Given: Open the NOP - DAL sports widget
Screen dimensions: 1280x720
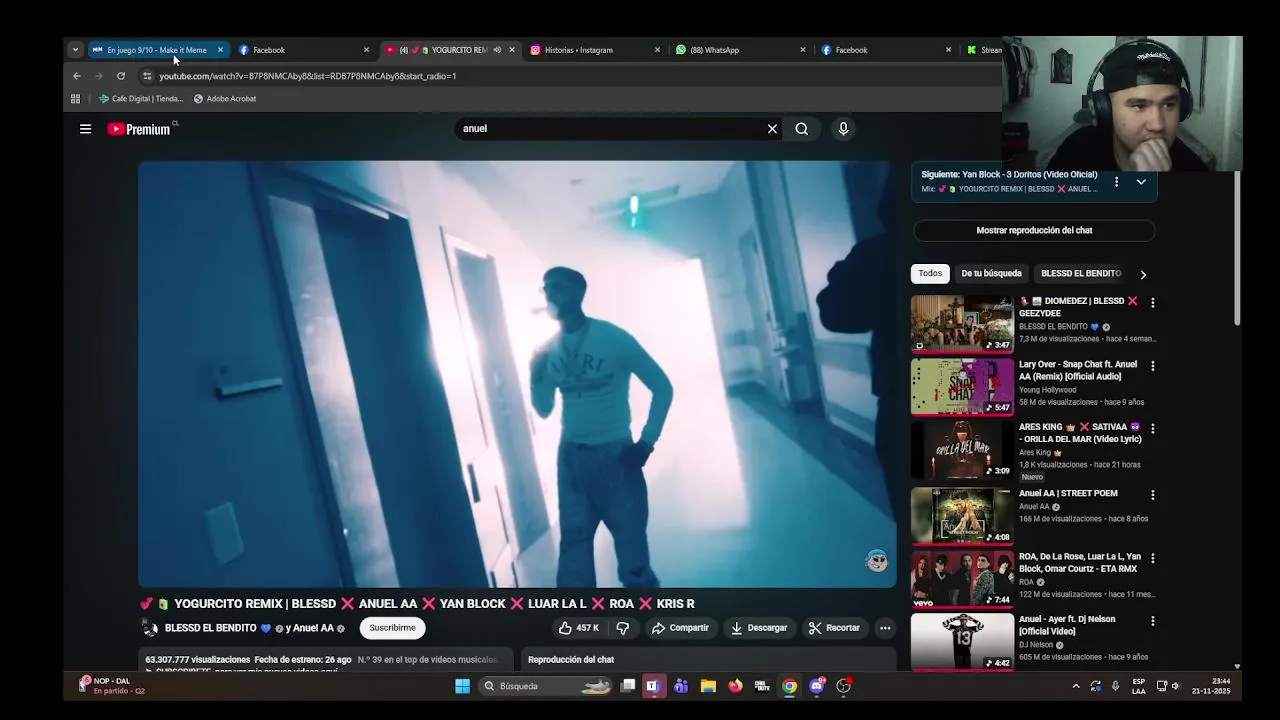Looking at the screenshot, I should click(x=112, y=686).
